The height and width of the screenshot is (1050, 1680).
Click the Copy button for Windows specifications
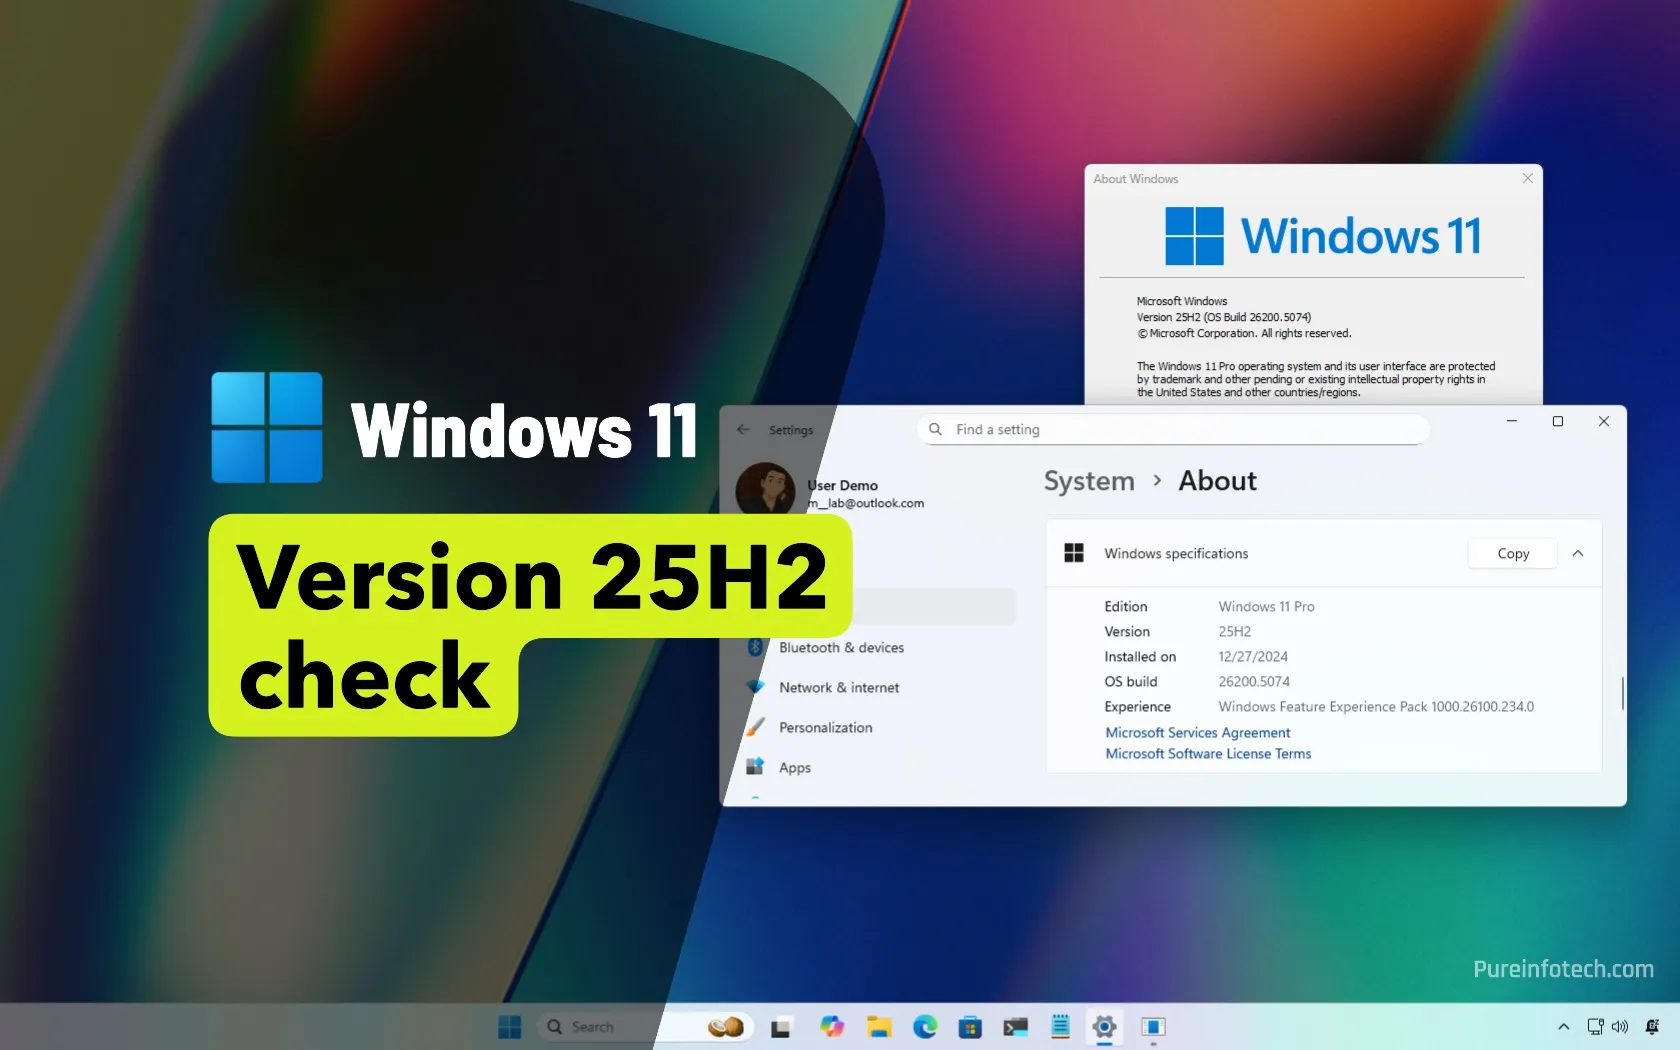(x=1512, y=553)
